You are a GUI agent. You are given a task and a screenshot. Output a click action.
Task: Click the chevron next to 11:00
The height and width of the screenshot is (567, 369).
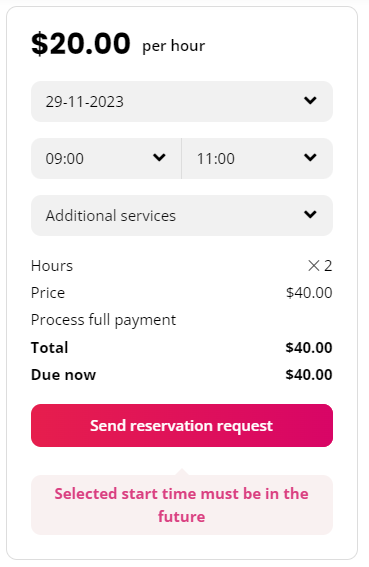tap(310, 158)
